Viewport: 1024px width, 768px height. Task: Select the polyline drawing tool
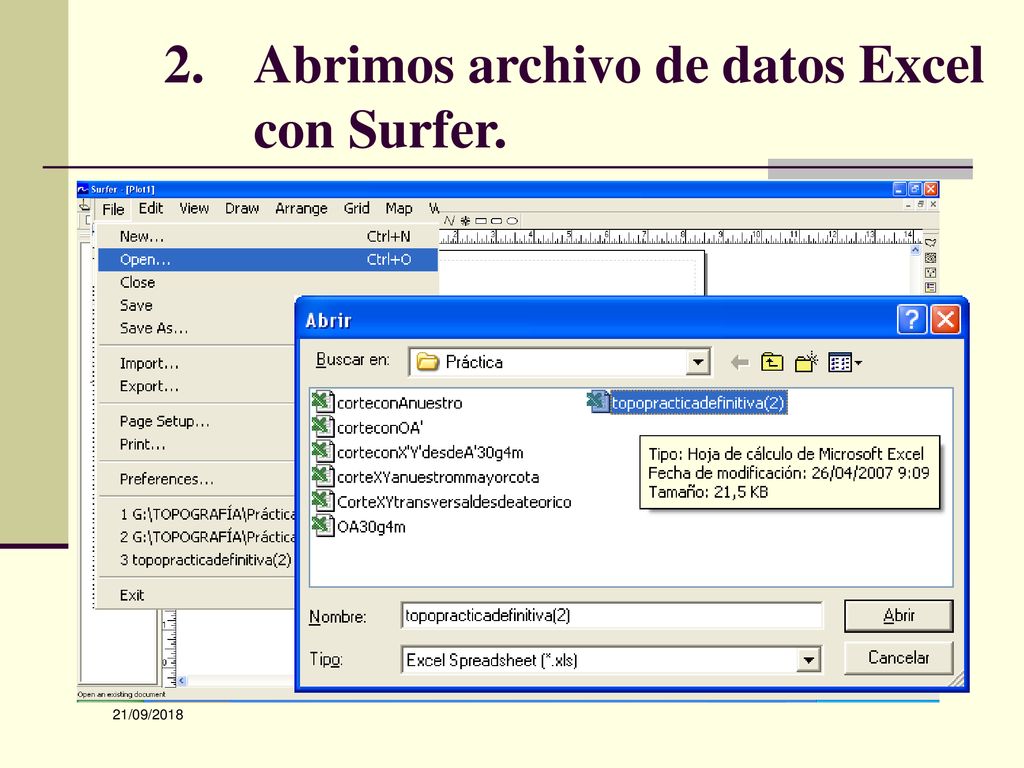[x=449, y=221]
